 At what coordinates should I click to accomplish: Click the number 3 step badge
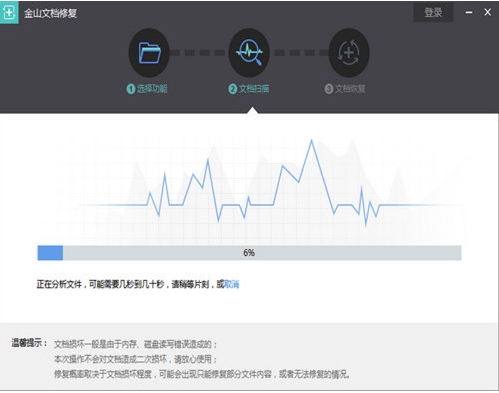point(329,89)
